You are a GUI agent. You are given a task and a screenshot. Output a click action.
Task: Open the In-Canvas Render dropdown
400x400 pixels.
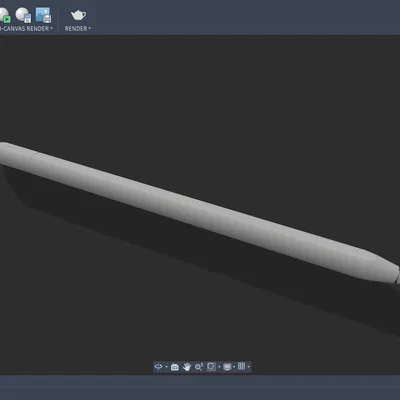(x=26, y=29)
